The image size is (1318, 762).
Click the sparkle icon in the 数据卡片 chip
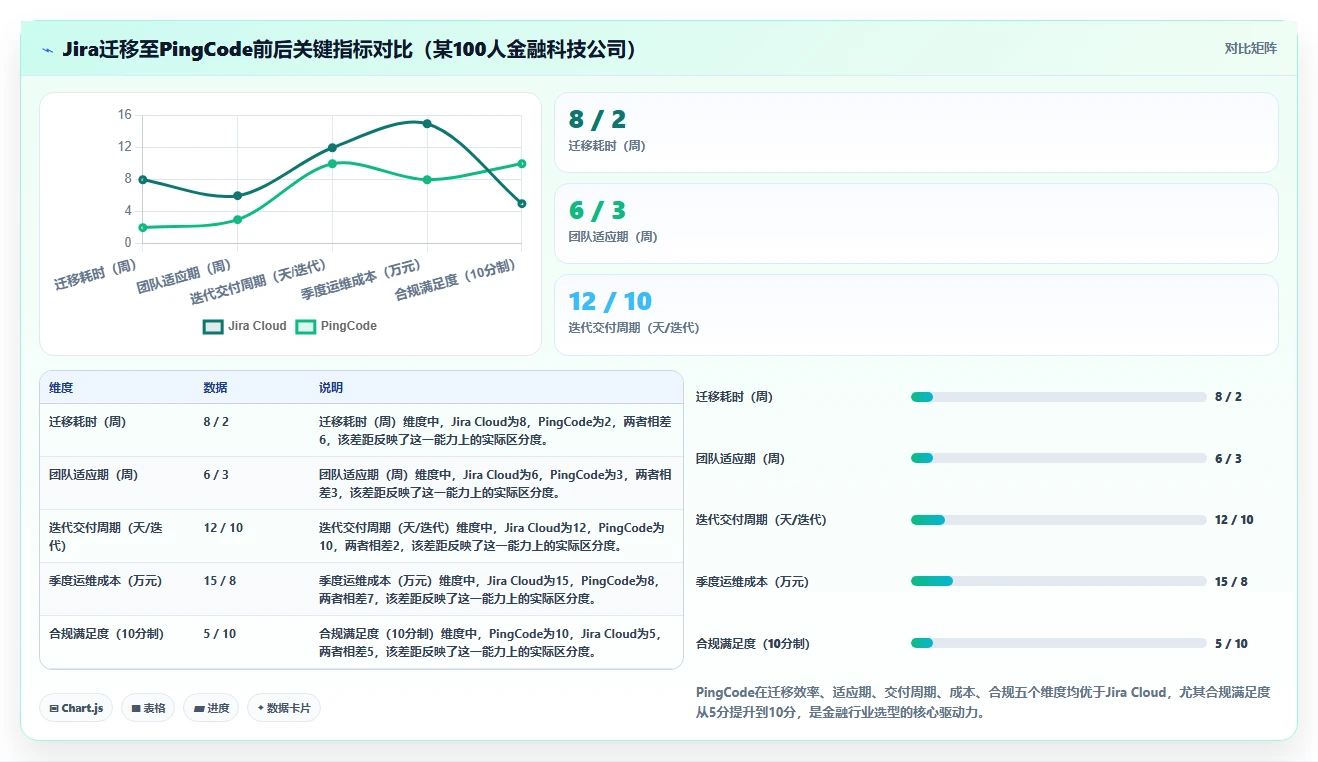(260, 708)
